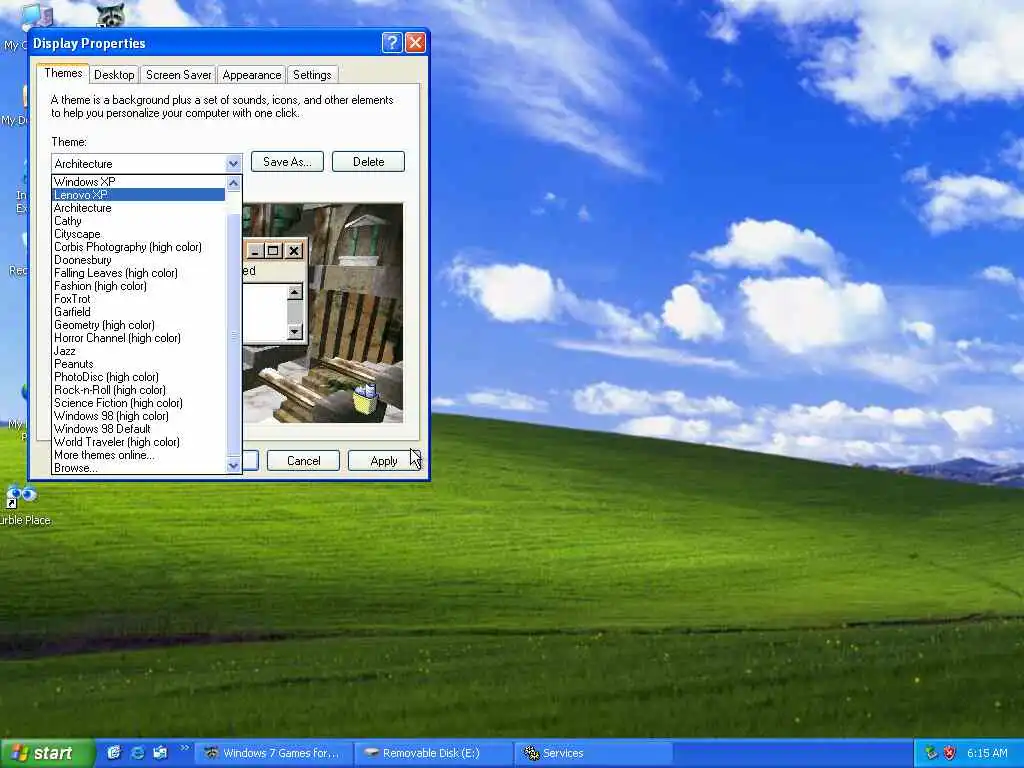
Task: Launch Show Desktop from Quick Launch
Action: point(114,753)
